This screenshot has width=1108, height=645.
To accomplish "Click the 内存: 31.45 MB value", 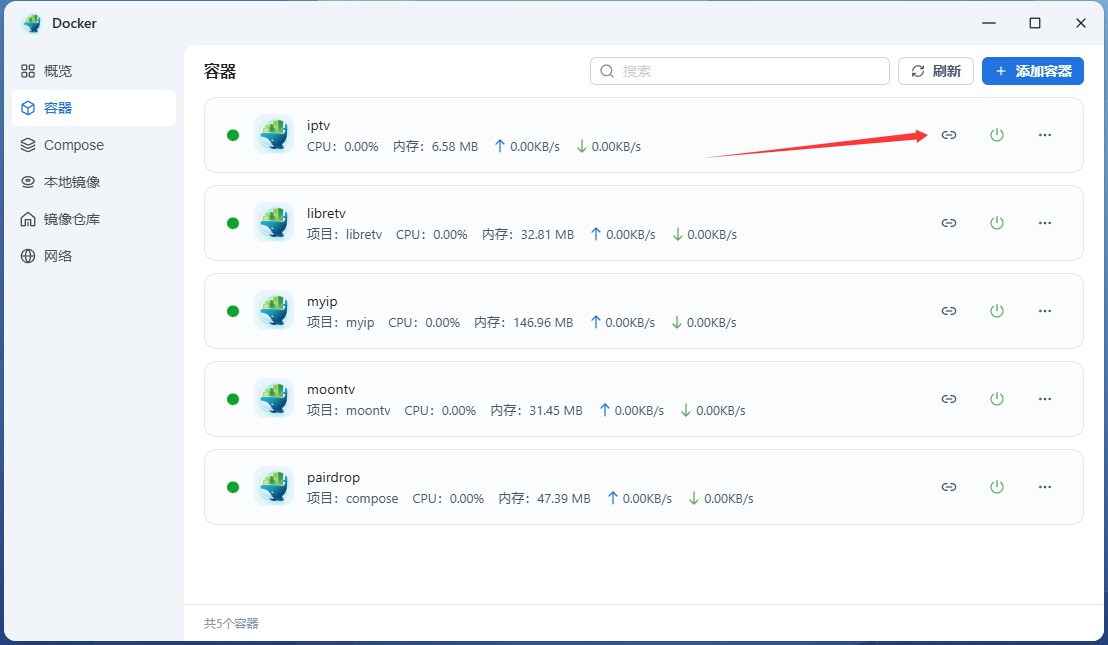I will click(x=536, y=410).
